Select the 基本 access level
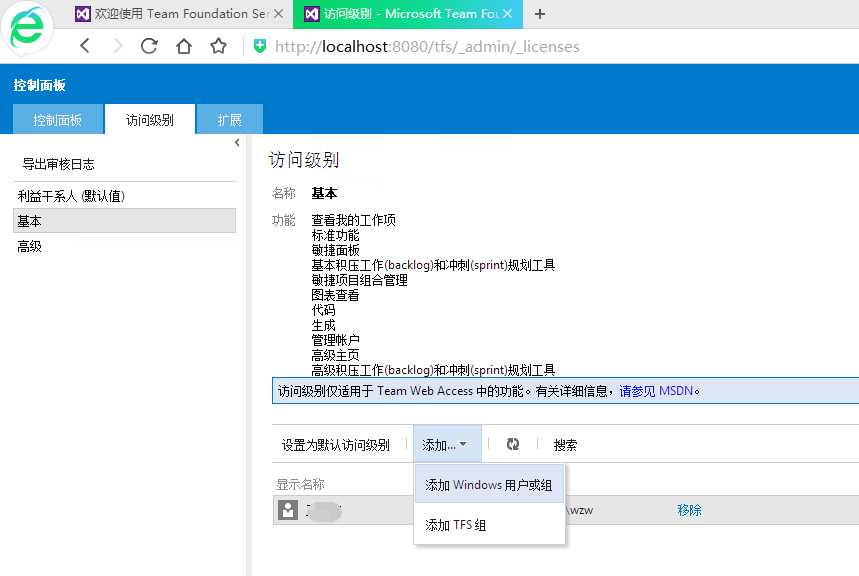859x576 pixels. tap(124, 221)
